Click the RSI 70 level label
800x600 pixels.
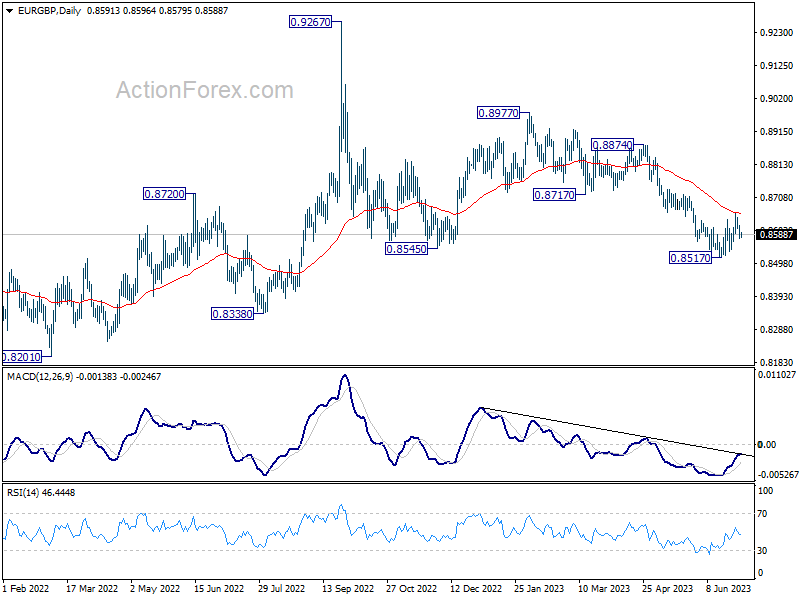tap(762, 514)
